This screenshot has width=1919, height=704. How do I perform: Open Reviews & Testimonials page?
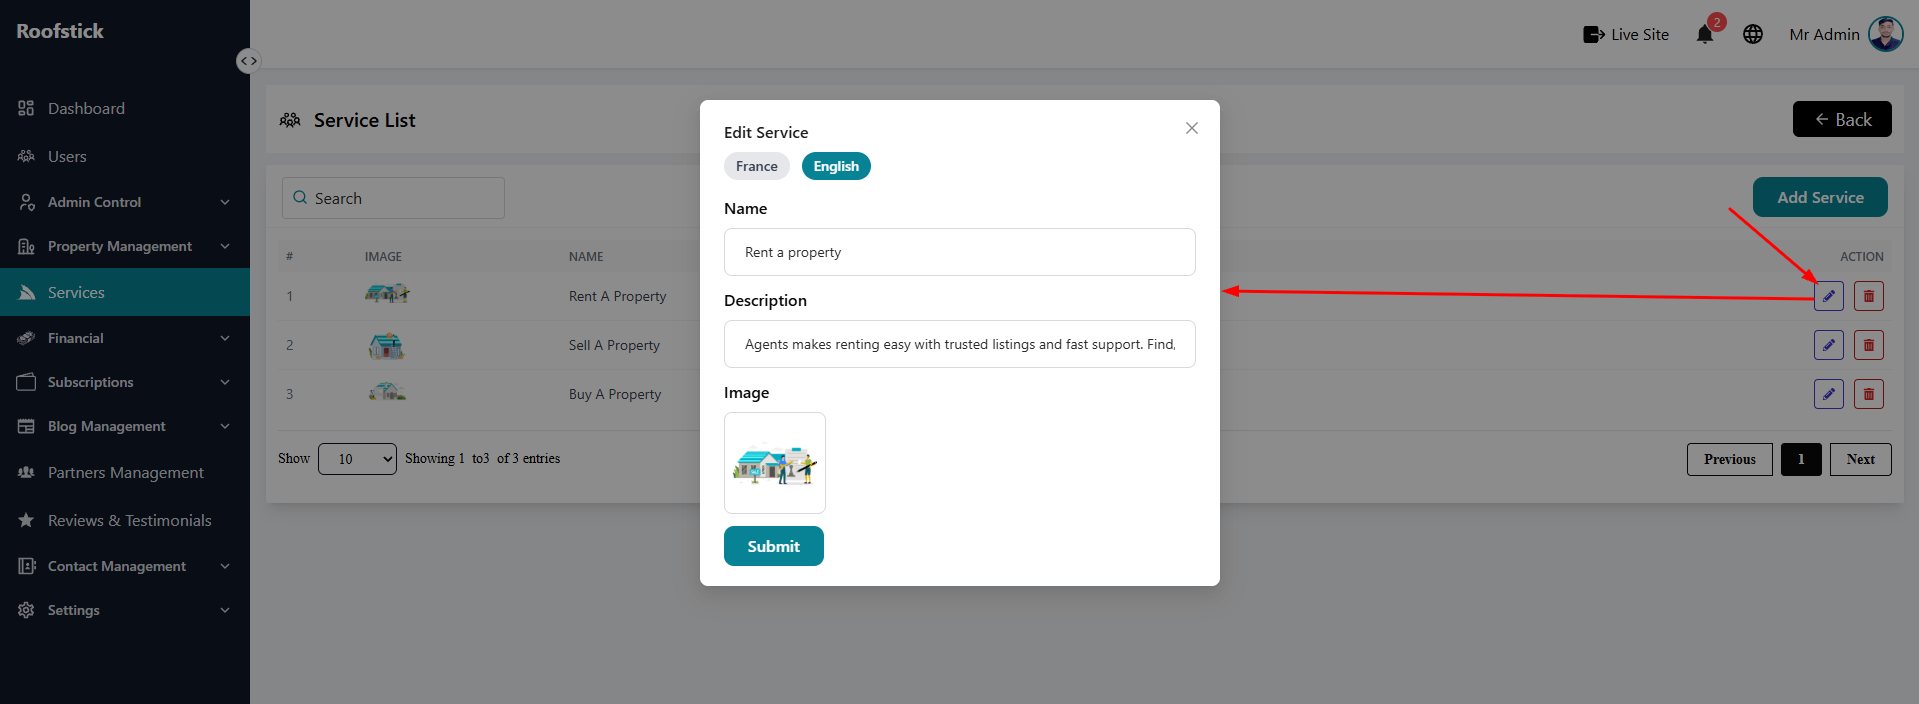125,520
